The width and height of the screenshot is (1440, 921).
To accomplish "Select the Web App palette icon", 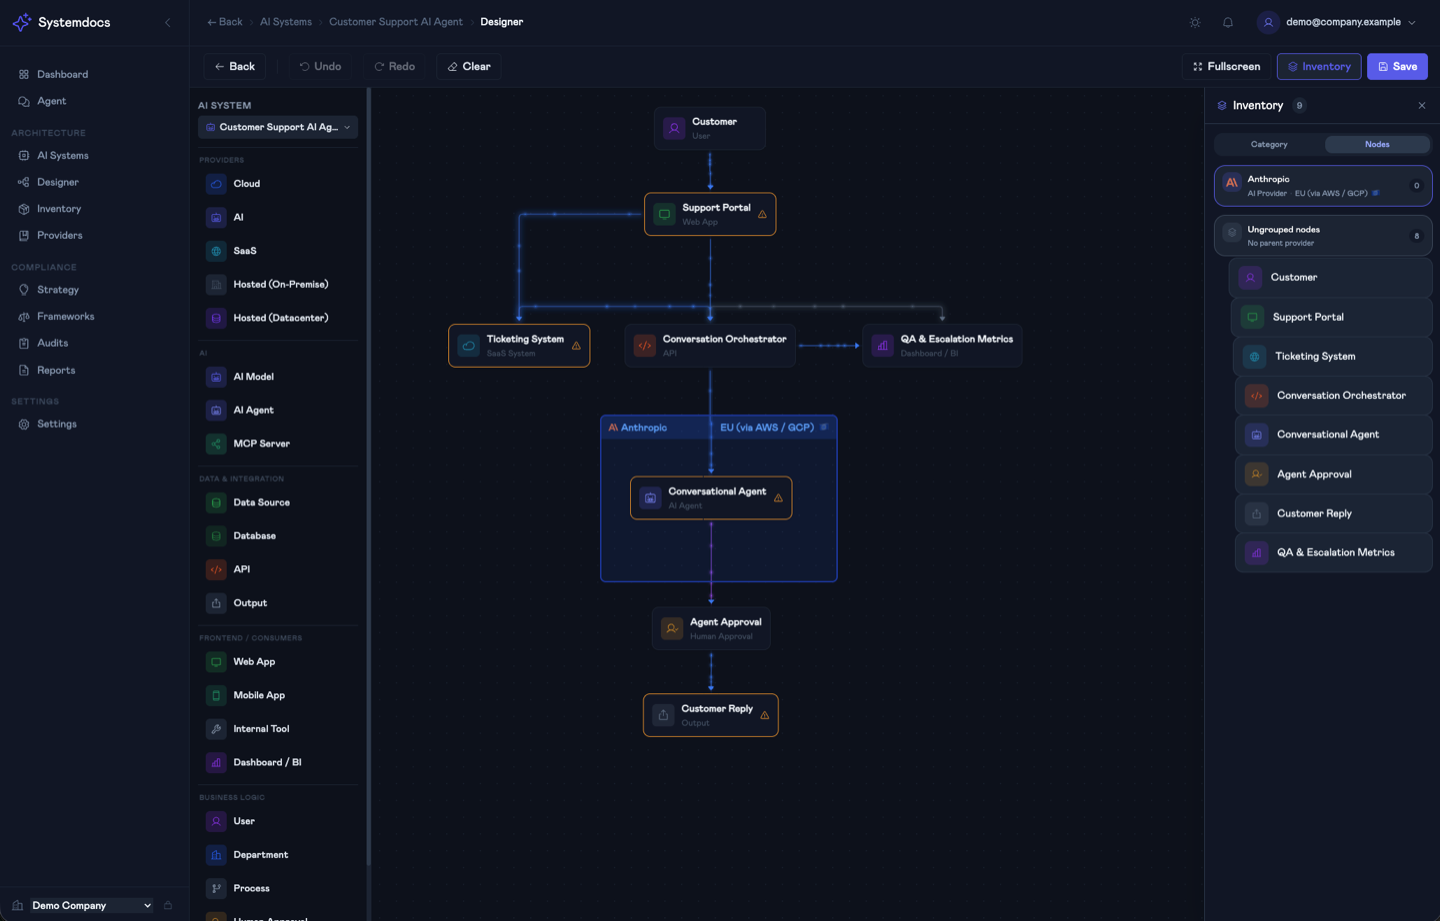I will [x=216, y=662].
